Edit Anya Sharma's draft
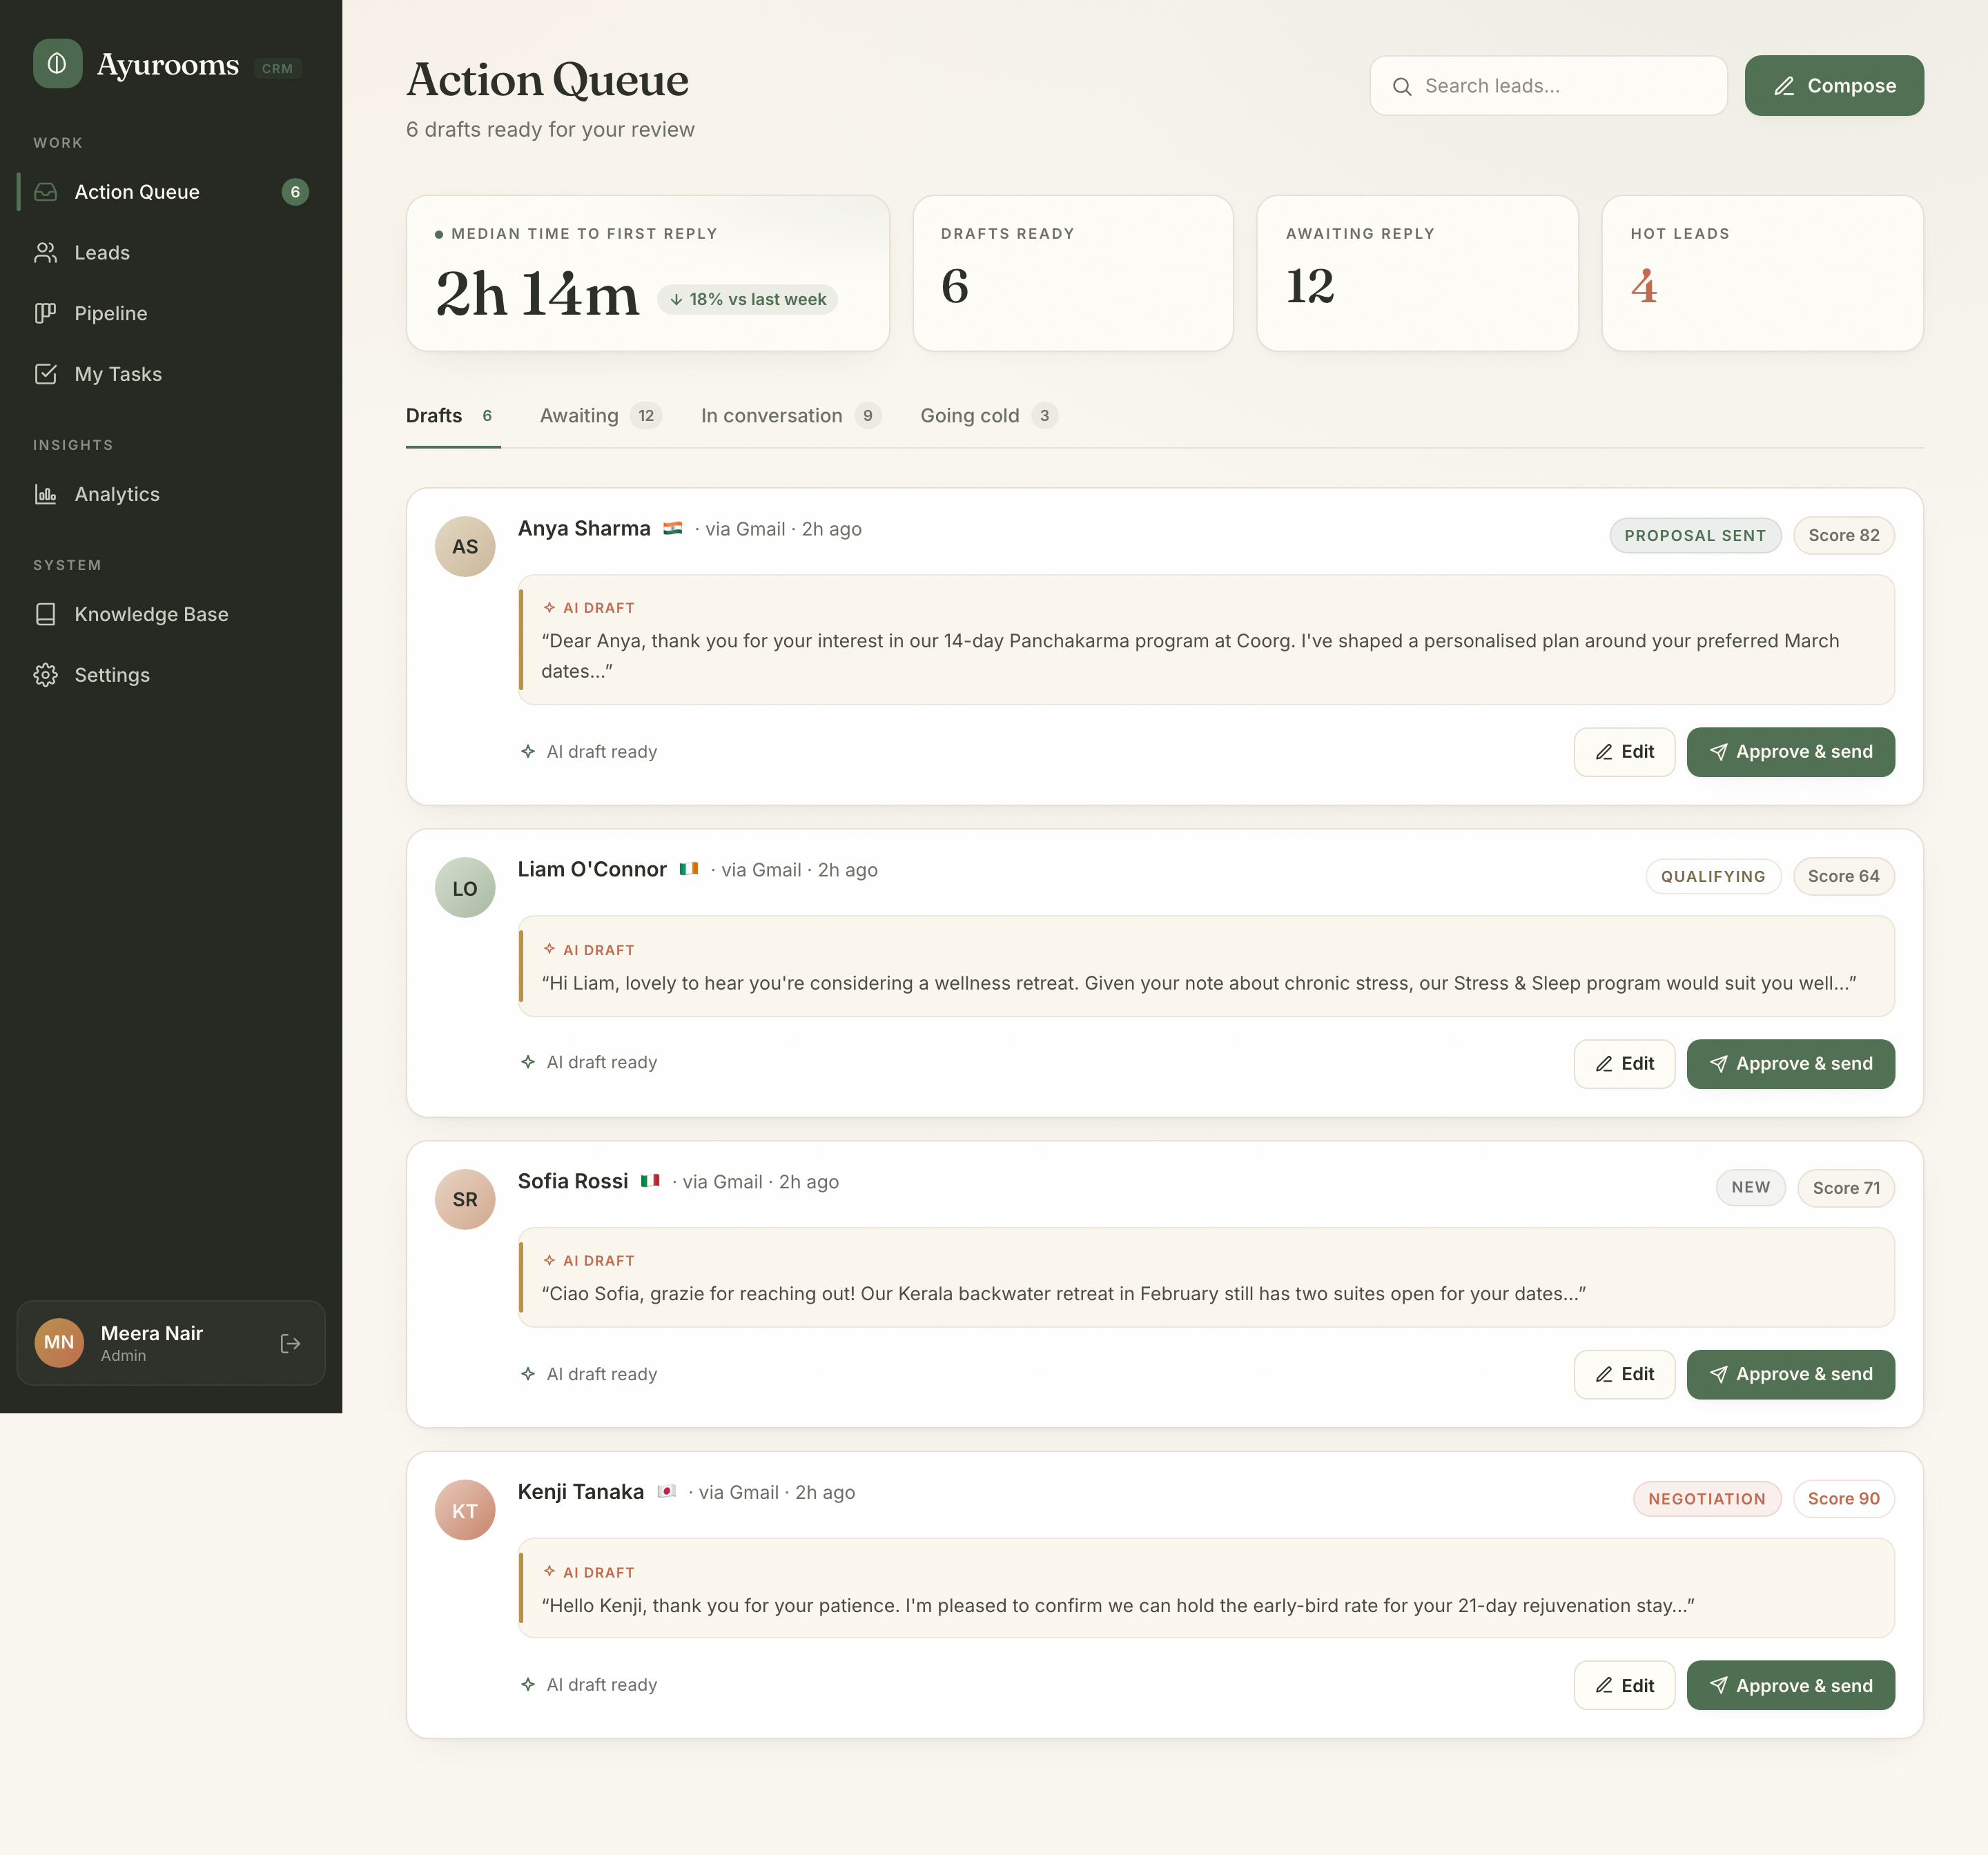 pyautogui.click(x=1624, y=752)
